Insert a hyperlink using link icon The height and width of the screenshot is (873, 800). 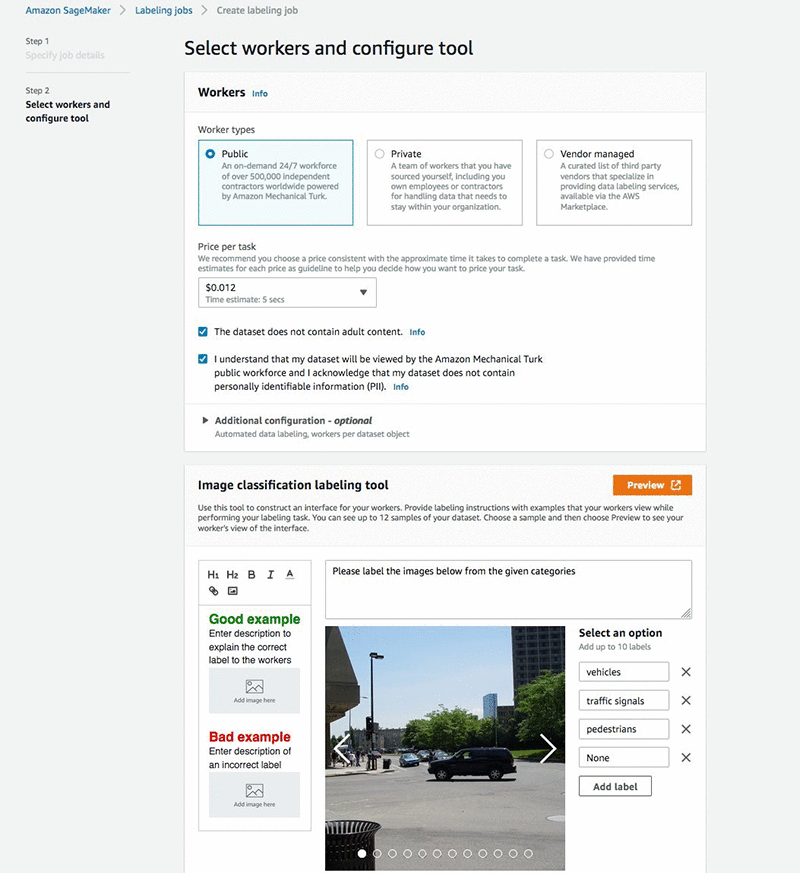pos(213,591)
